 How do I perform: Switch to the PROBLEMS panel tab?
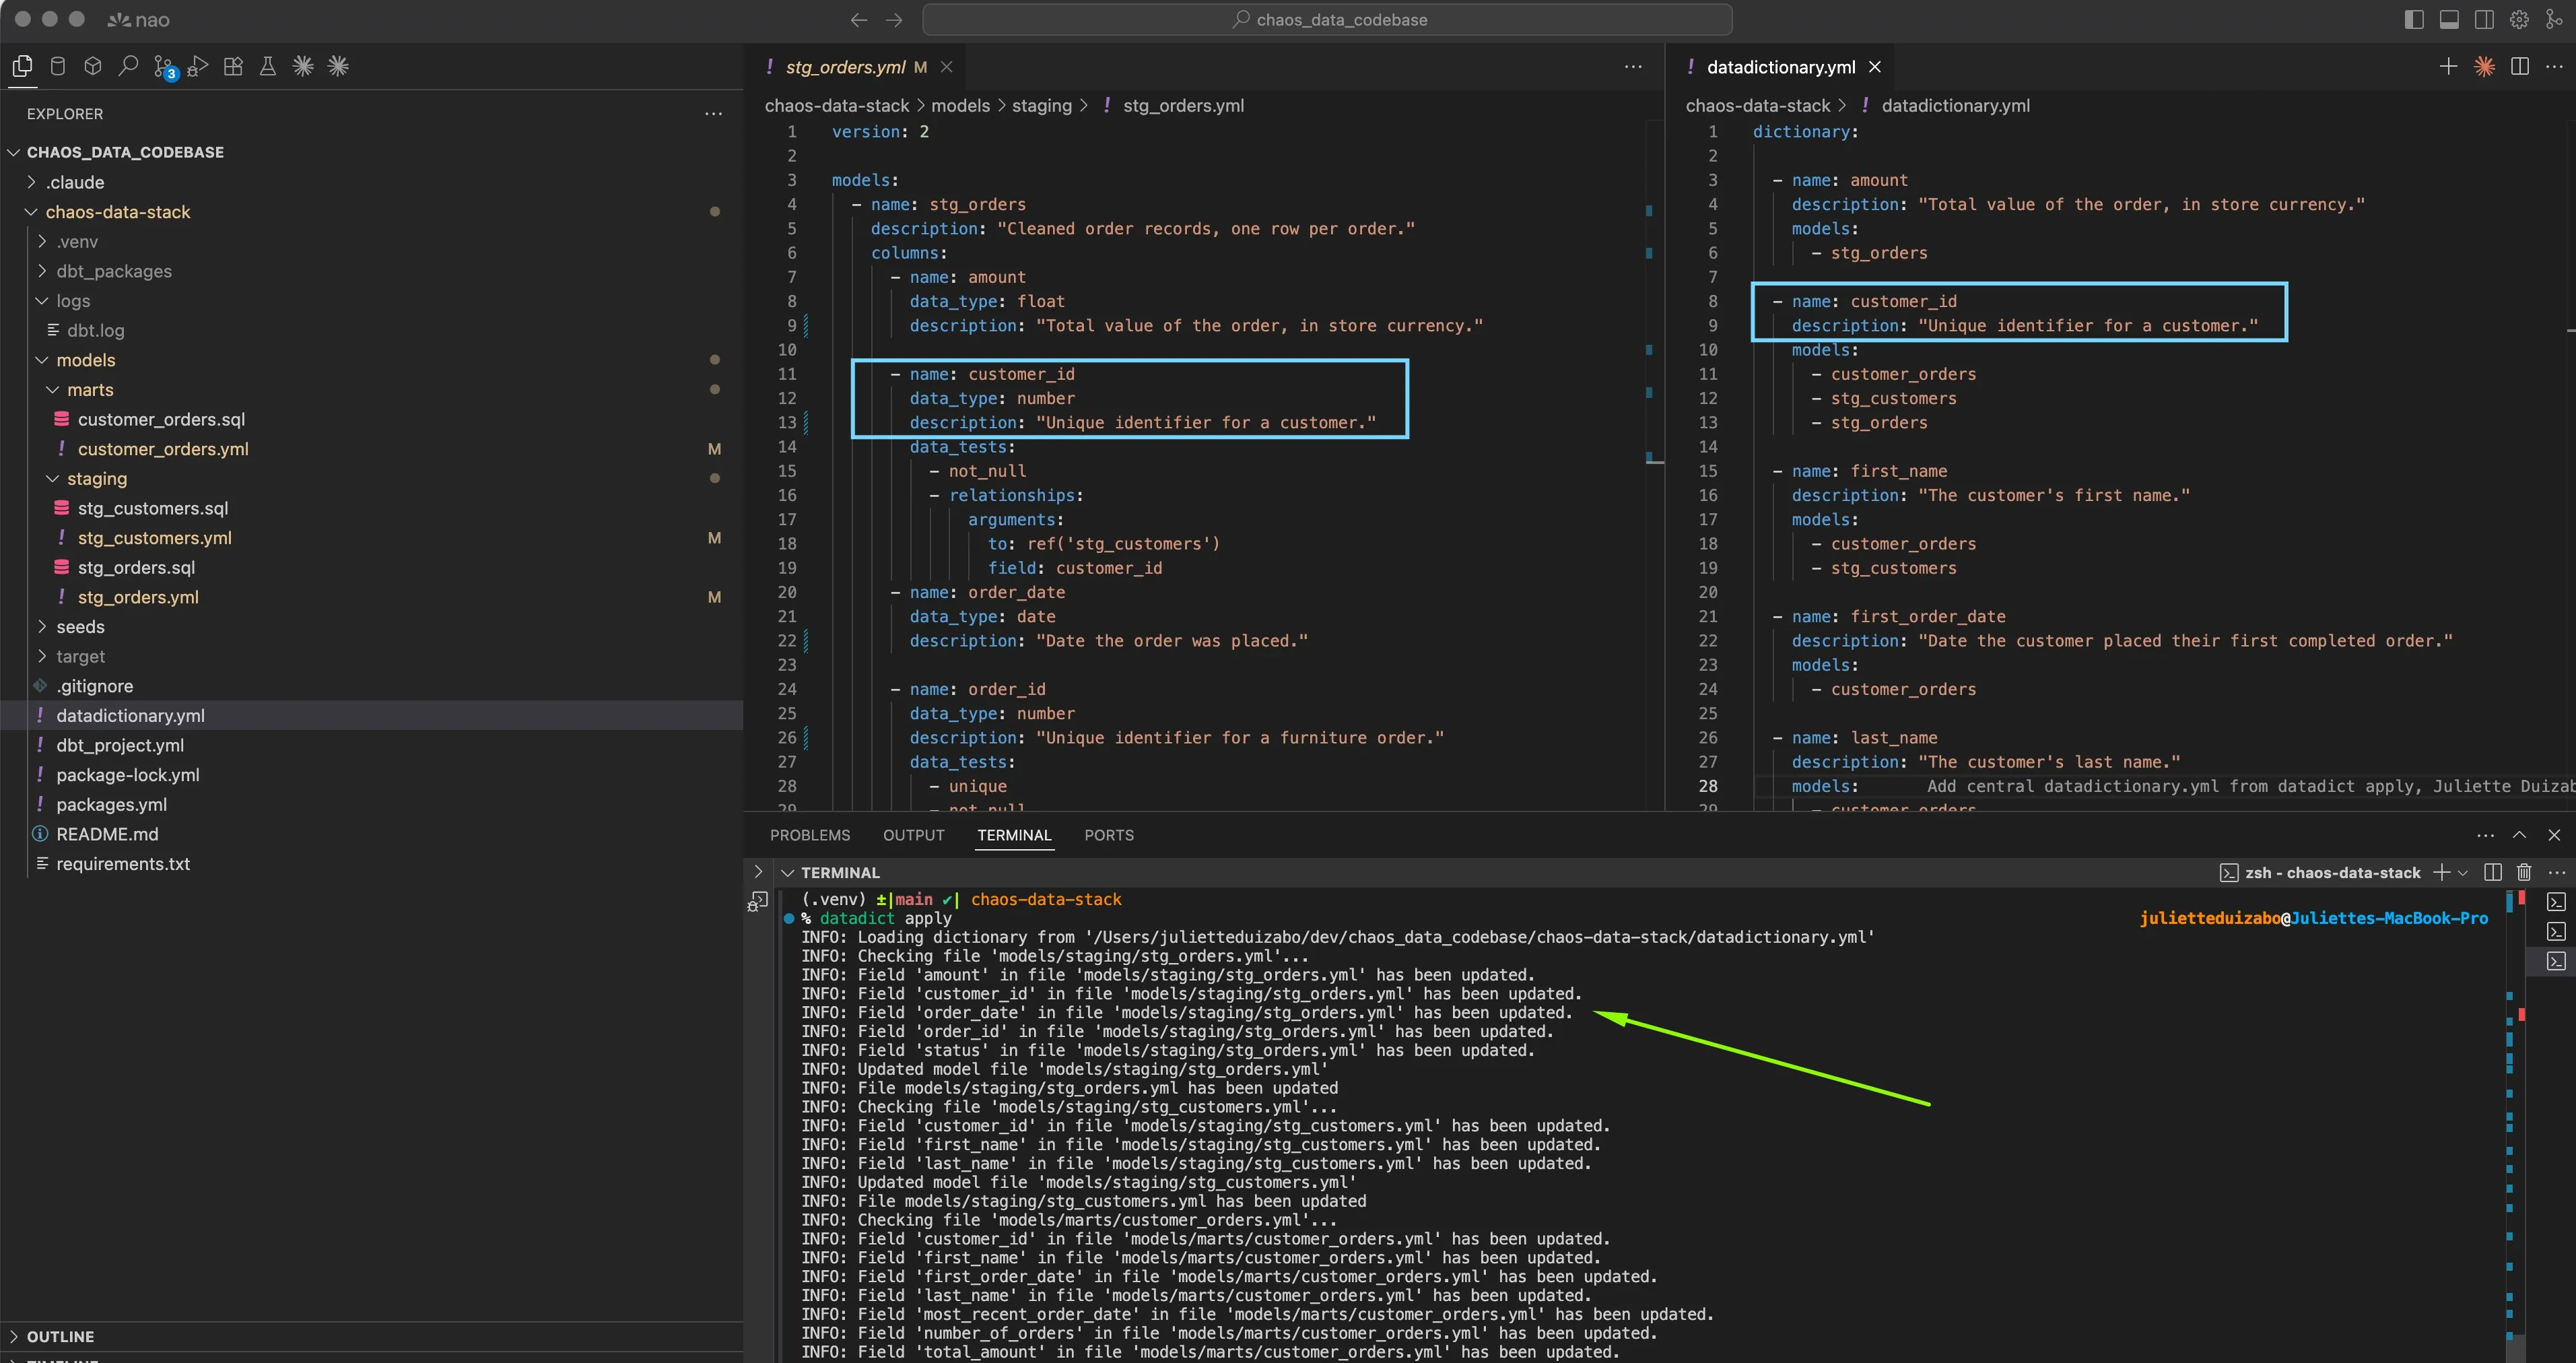(810, 835)
